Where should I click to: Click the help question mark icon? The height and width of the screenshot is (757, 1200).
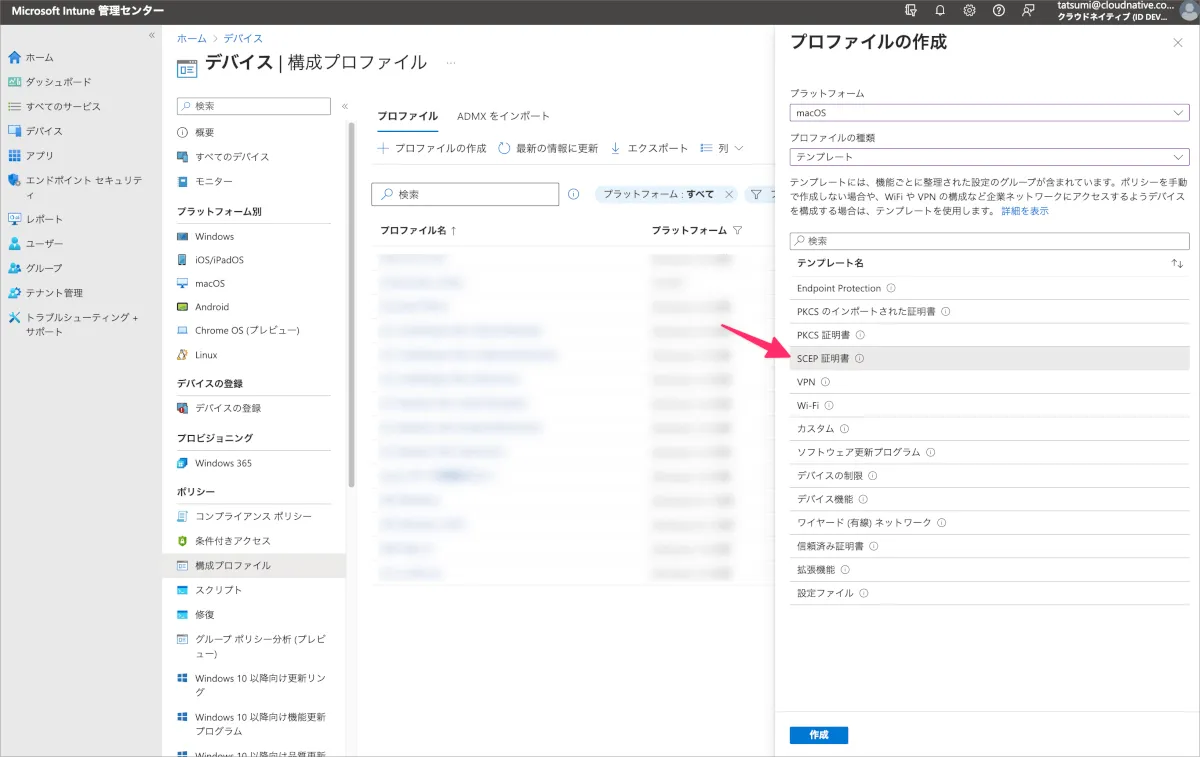(x=998, y=10)
